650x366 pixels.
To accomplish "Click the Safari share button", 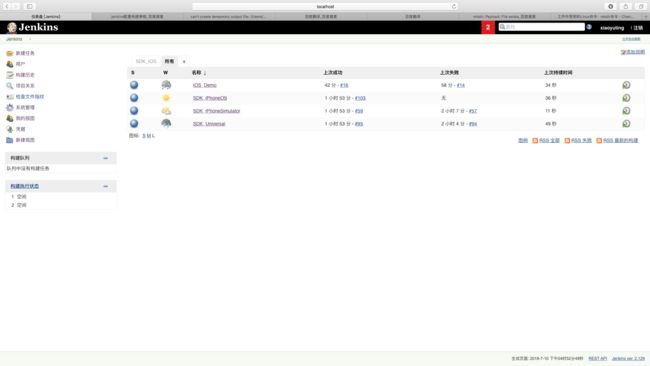I will tap(626, 6).
